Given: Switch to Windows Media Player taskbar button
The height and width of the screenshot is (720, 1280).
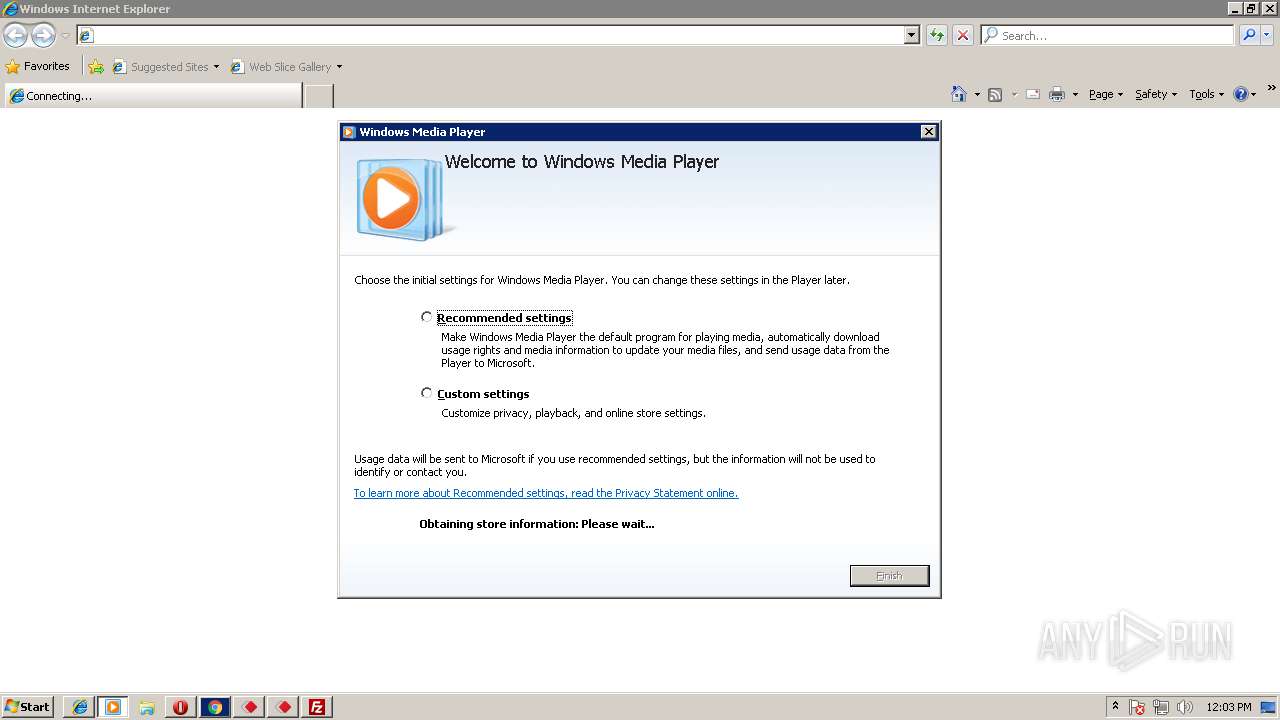Looking at the screenshot, I should [112, 707].
